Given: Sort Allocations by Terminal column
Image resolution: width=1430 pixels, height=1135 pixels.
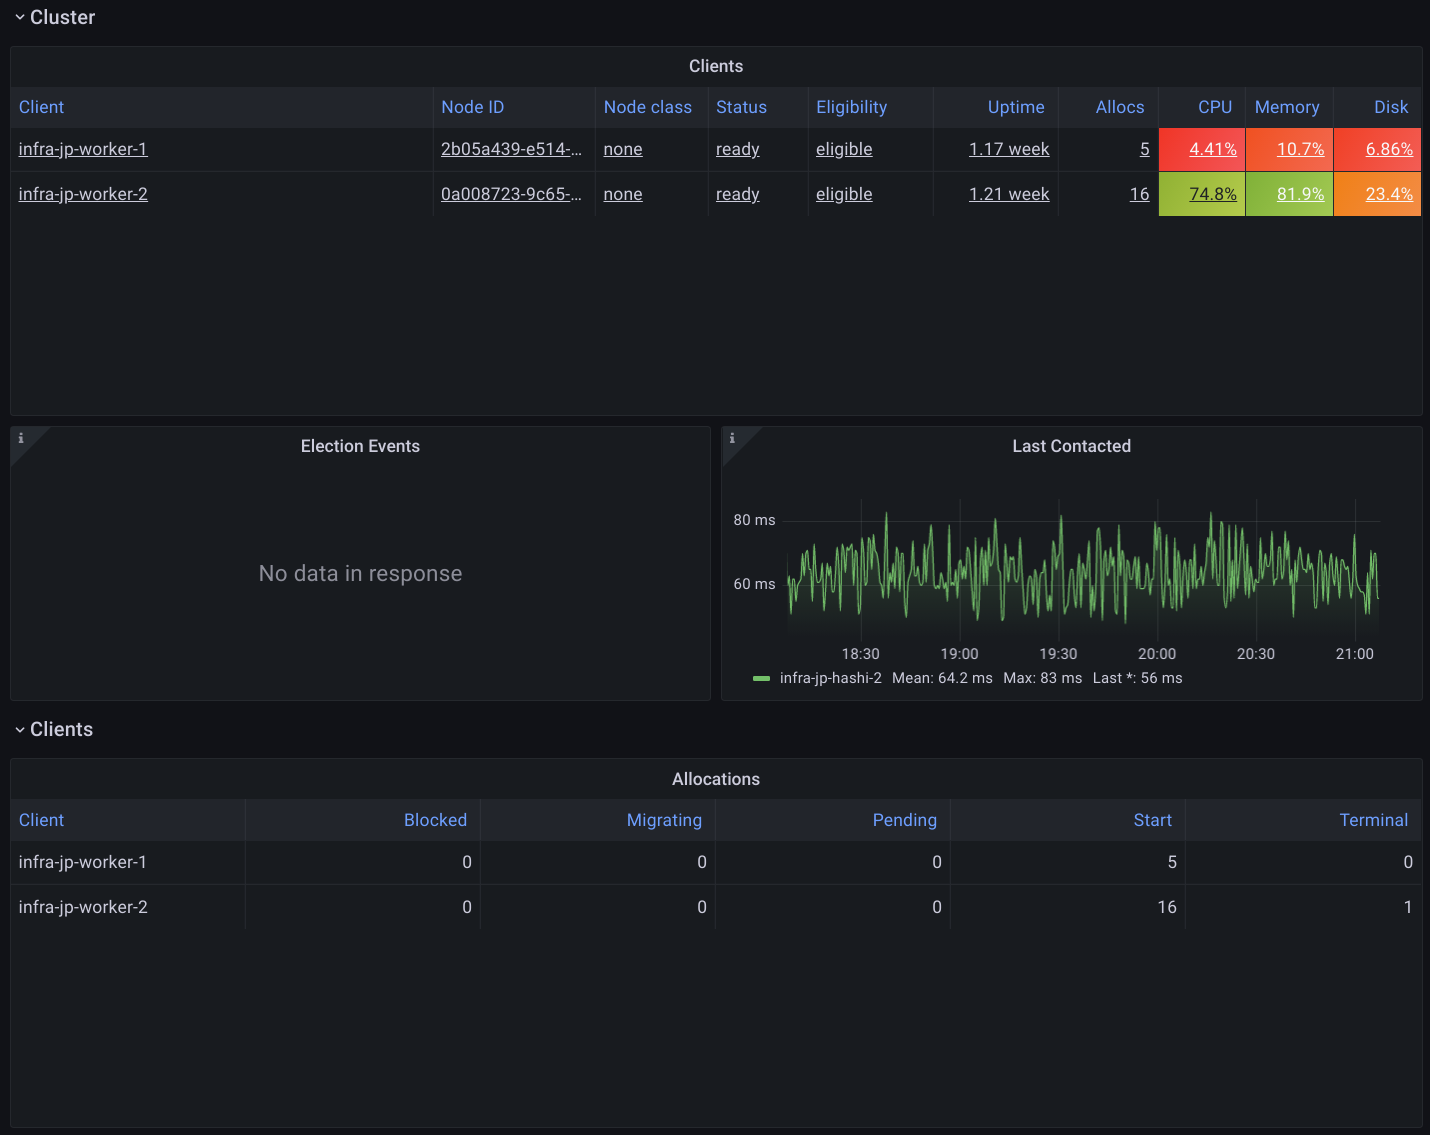Looking at the screenshot, I should (1373, 820).
